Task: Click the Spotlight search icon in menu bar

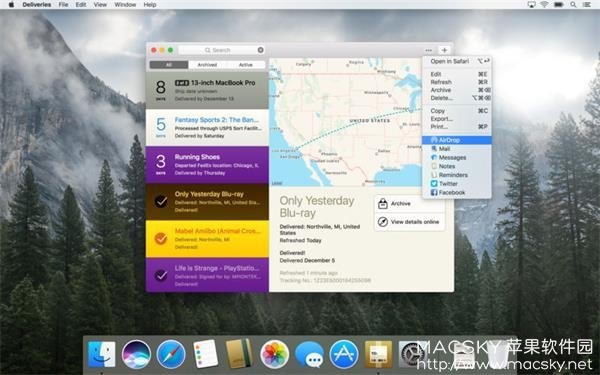Action: point(573,5)
